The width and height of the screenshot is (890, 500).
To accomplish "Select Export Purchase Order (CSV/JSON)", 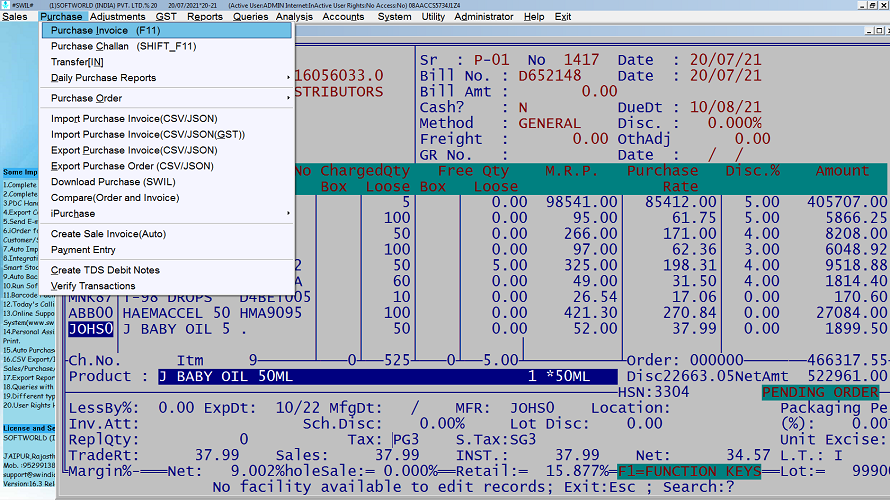I will pos(132,166).
